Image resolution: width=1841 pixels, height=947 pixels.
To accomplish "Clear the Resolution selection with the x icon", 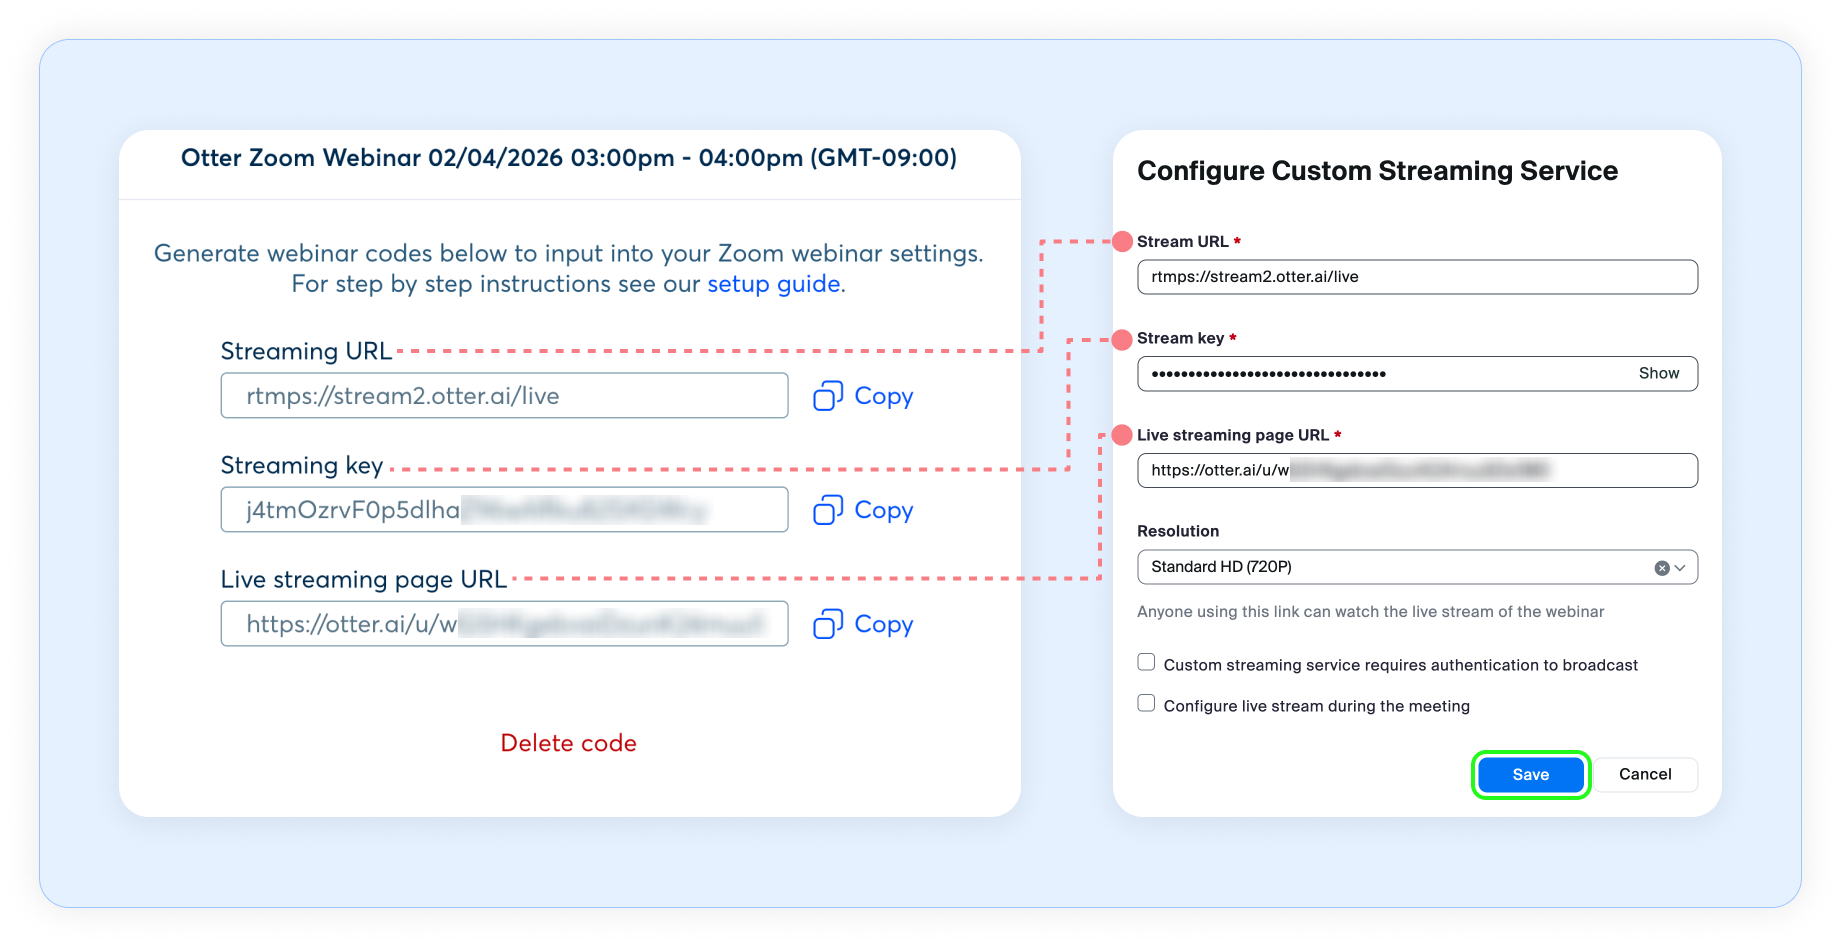I will click(1662, 568).
